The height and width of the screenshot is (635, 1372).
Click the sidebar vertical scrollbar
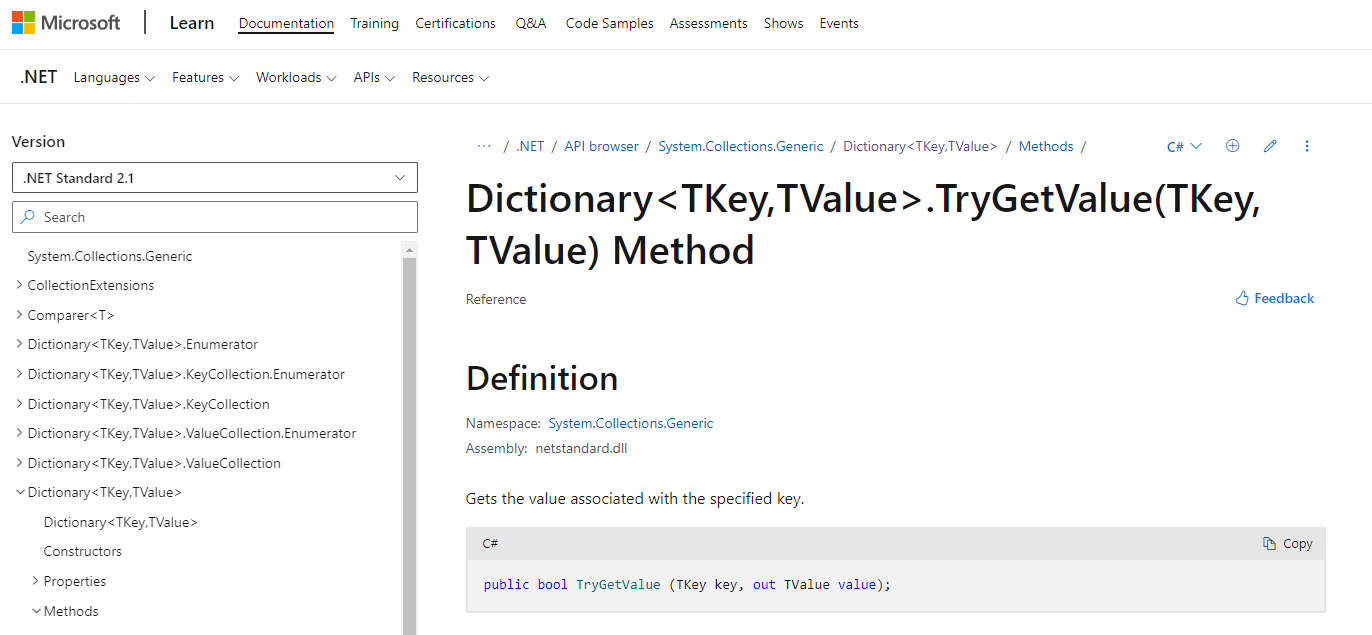coord(409,445)
